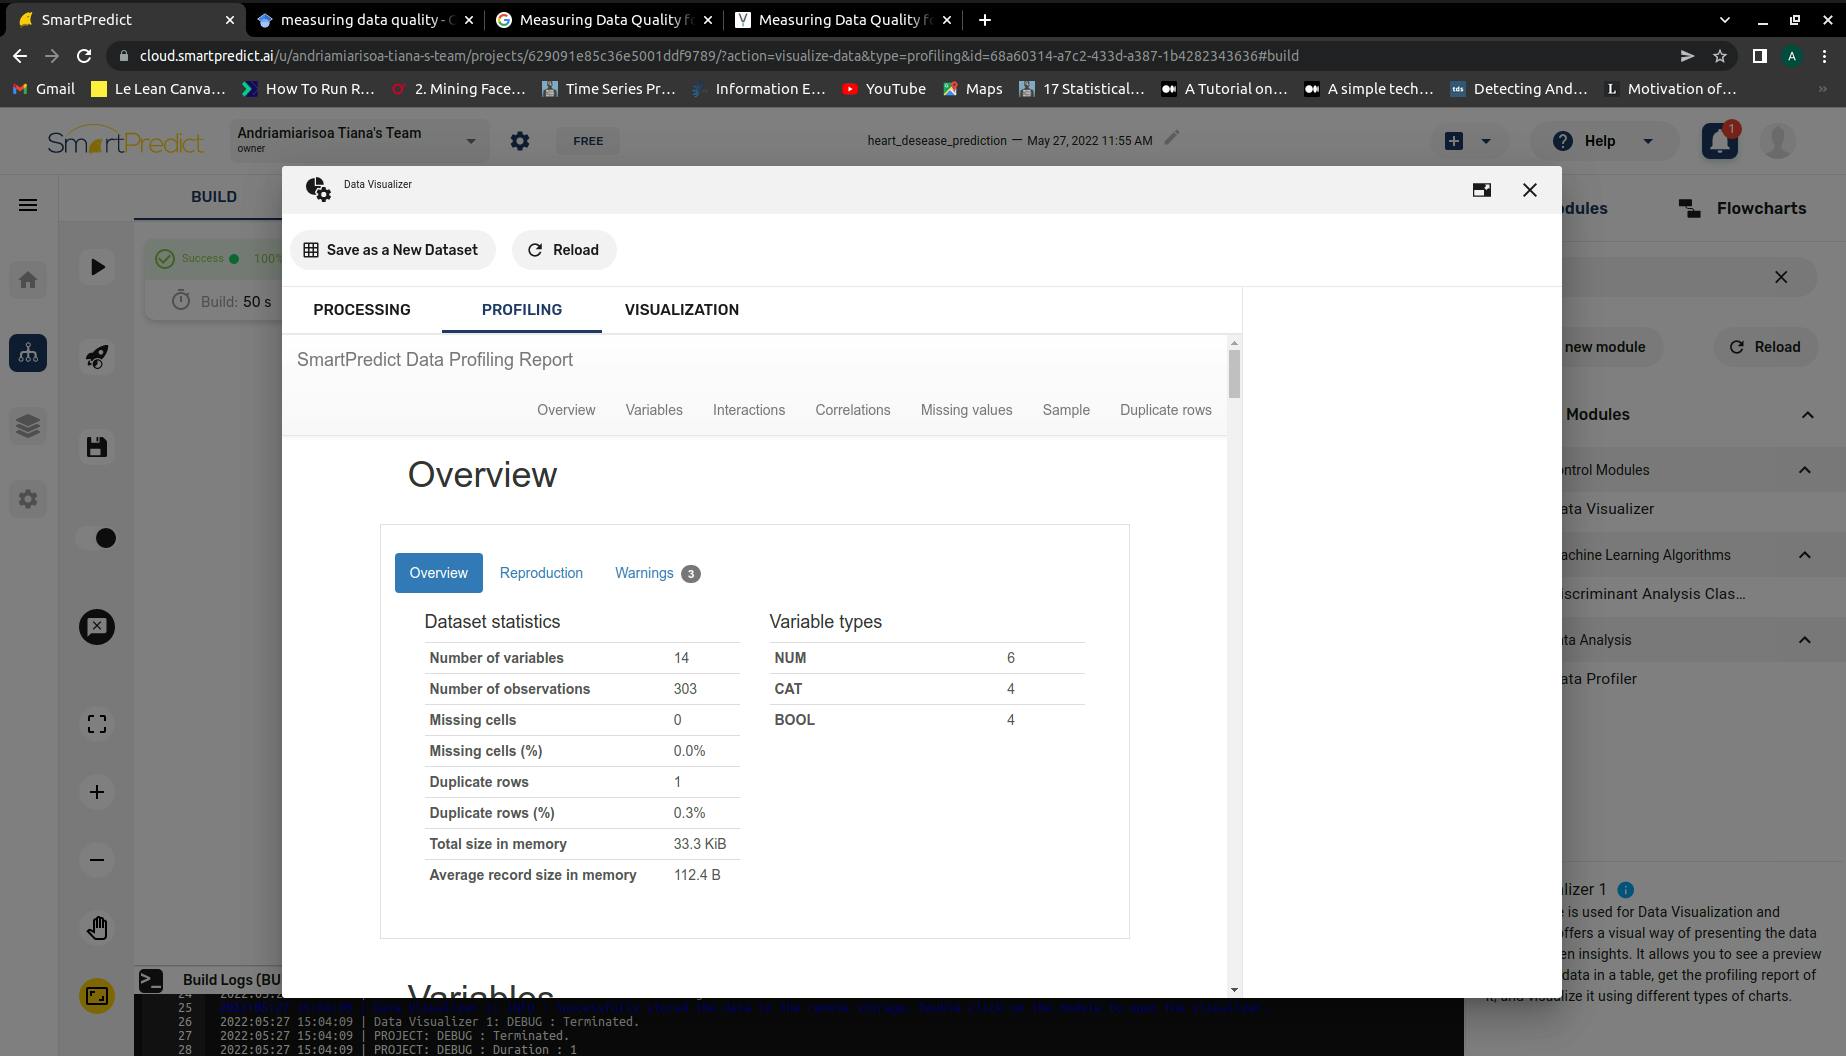This screenshot has height=1056, width=1846.
Task: Save the project with floppy disk icon
Action: [97, 447]
